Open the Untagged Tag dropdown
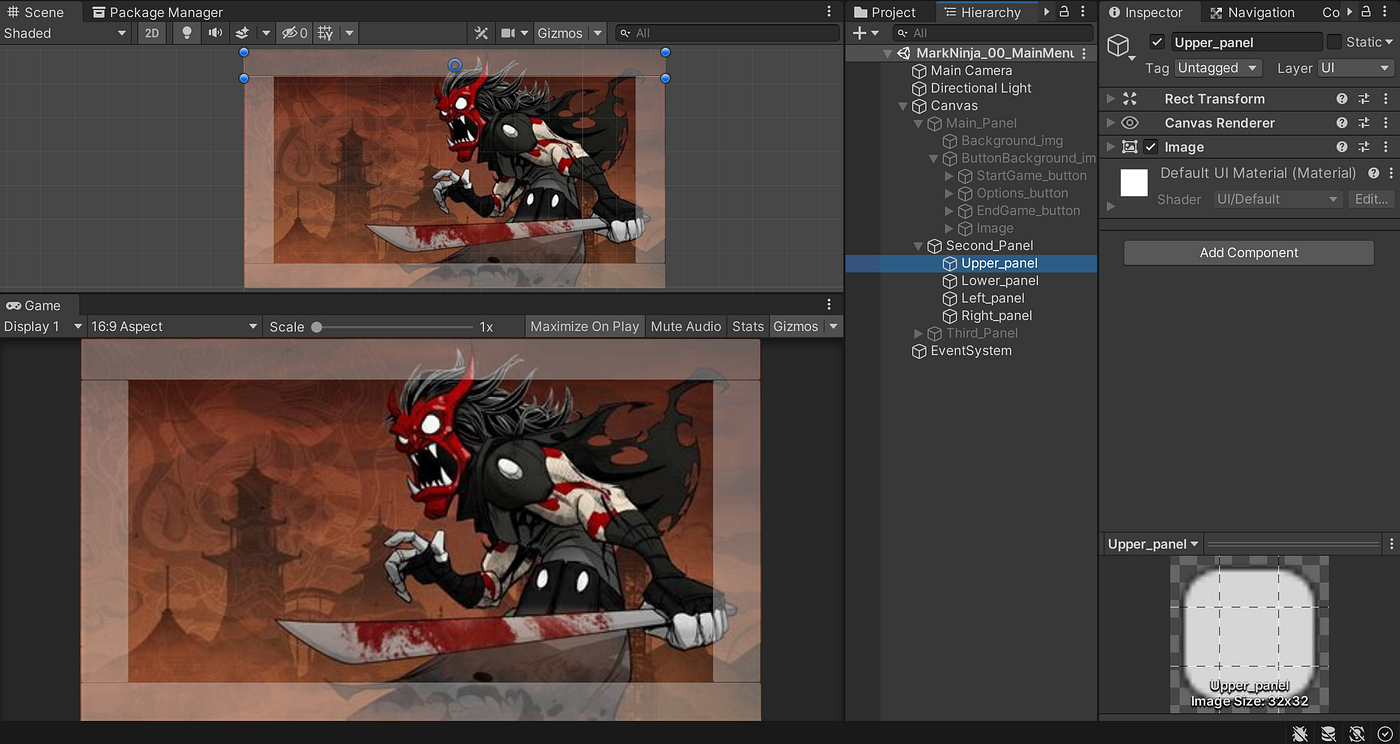1400x744 pixels. click(x=1217, y=67)
